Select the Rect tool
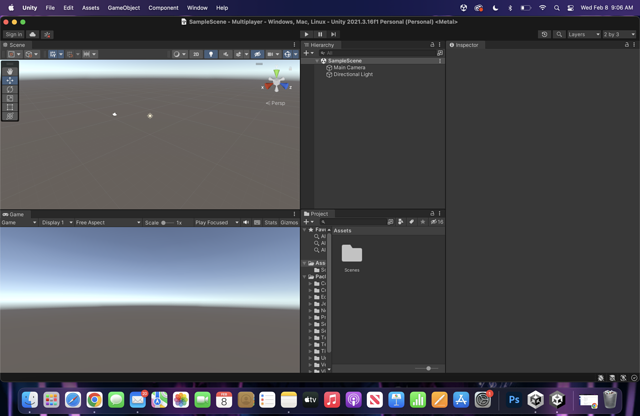The height and width of the screenshot is (416, 640). click(10, 107)
